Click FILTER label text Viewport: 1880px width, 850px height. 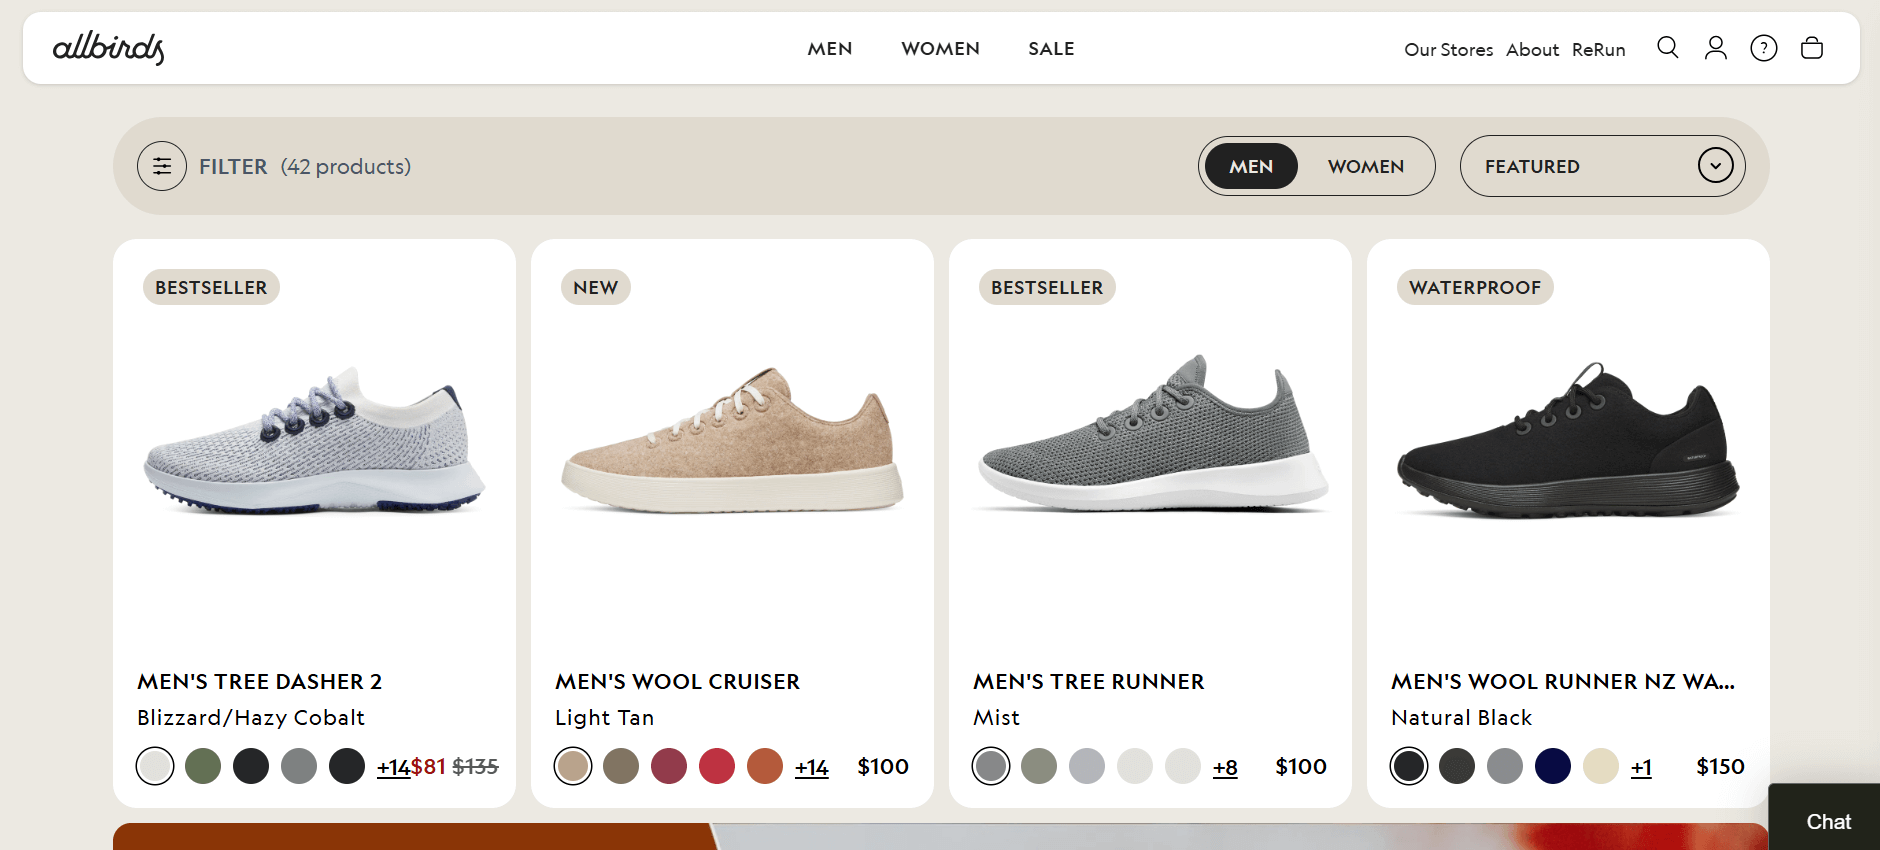233,167
